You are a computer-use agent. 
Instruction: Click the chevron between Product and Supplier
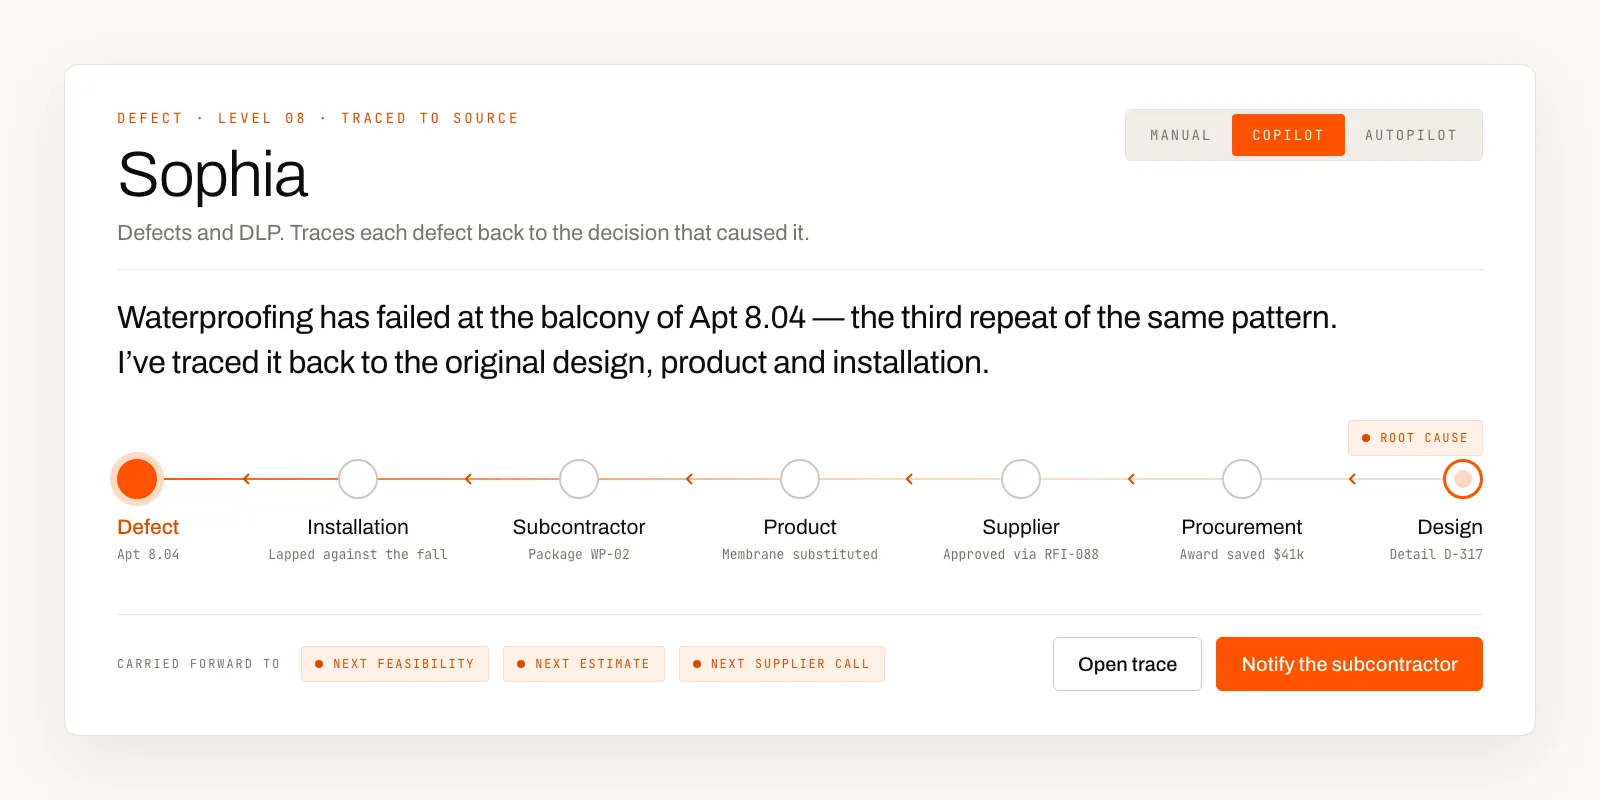click(910, 479)
